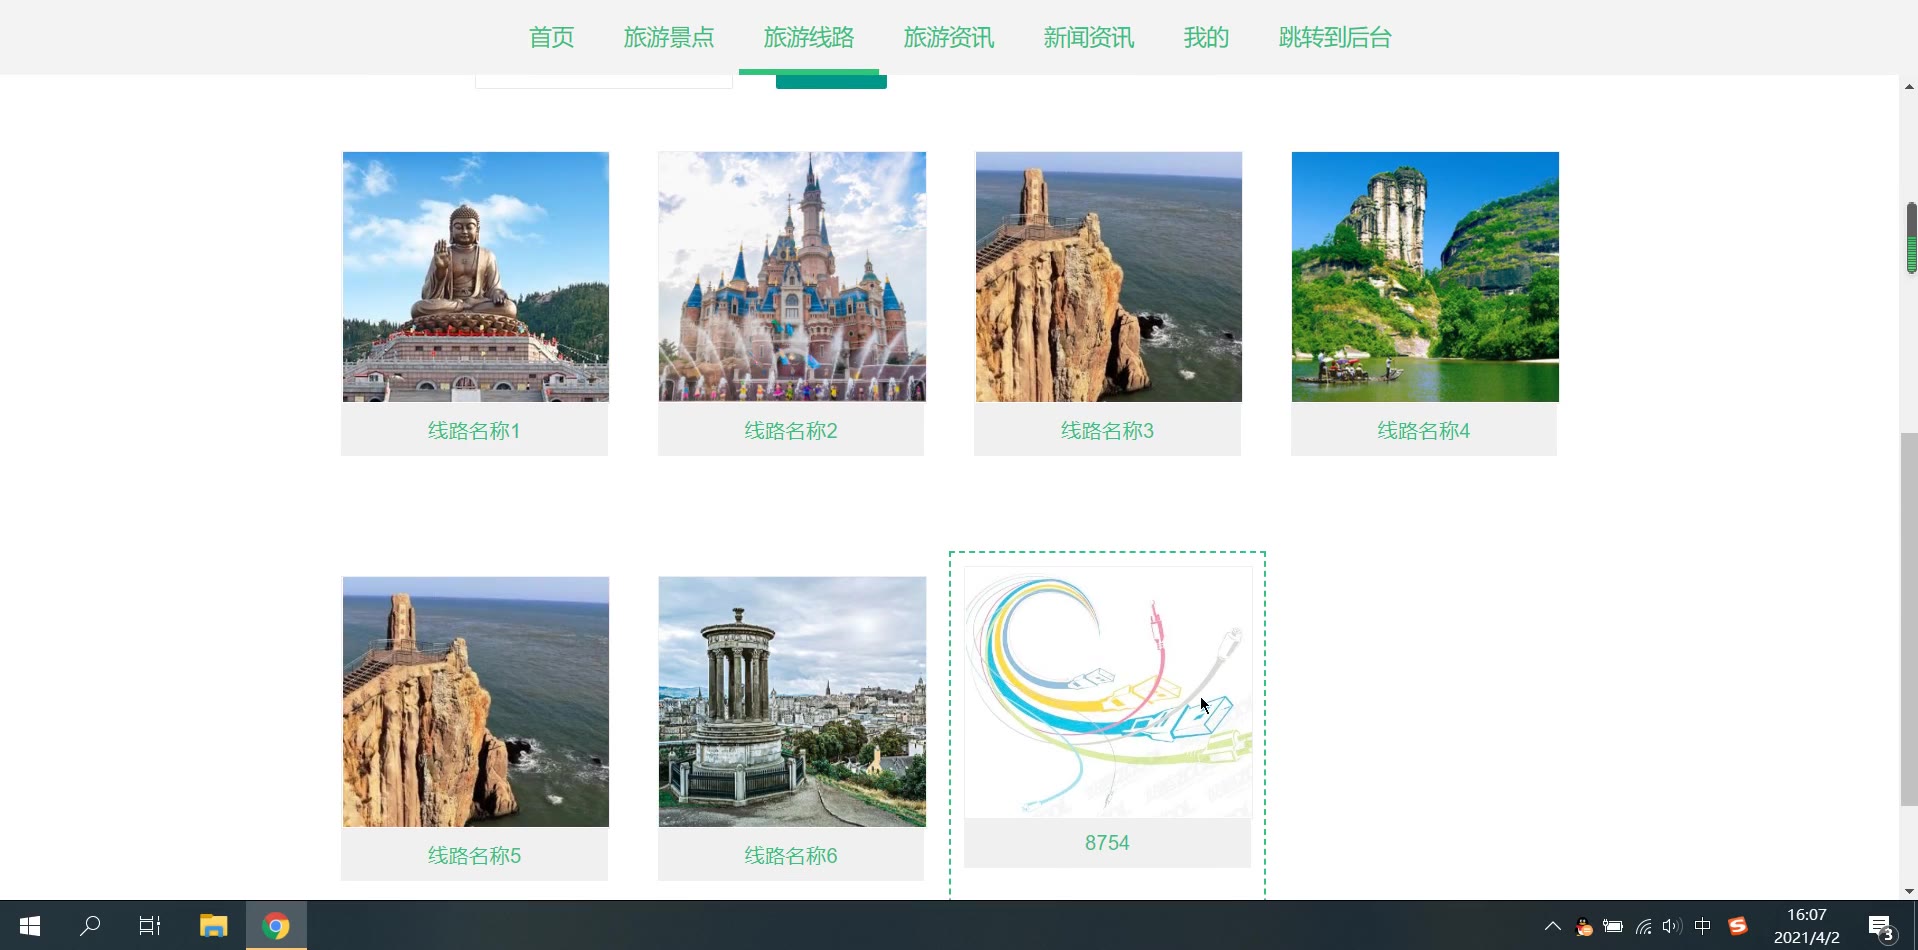Launch File Explorer from taskbar
Viewport: 1918px width, 950px height.
[x=213, y=926]
